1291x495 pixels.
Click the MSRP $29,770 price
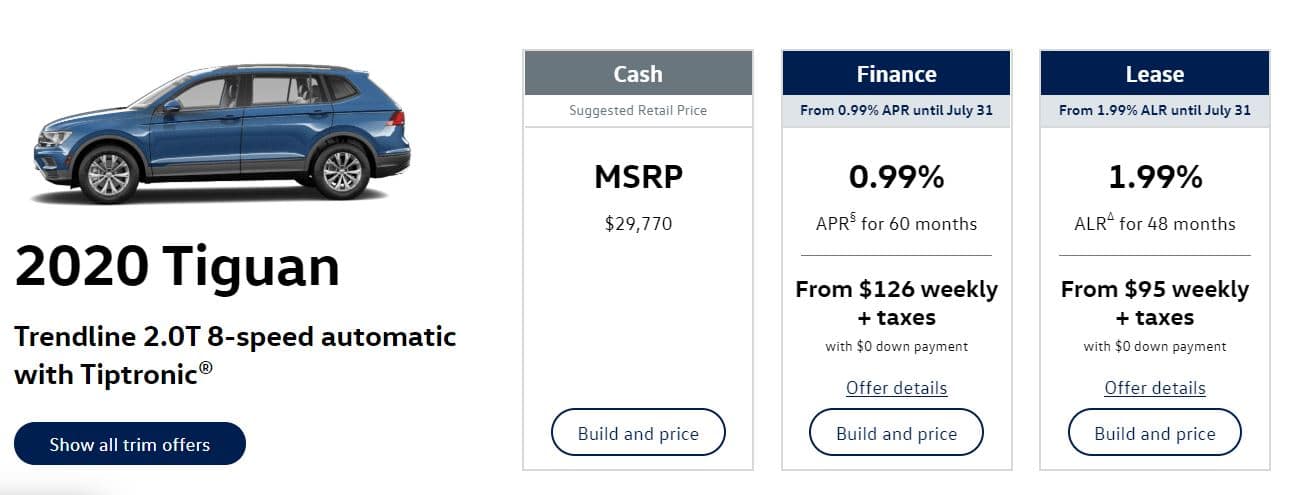638,223
